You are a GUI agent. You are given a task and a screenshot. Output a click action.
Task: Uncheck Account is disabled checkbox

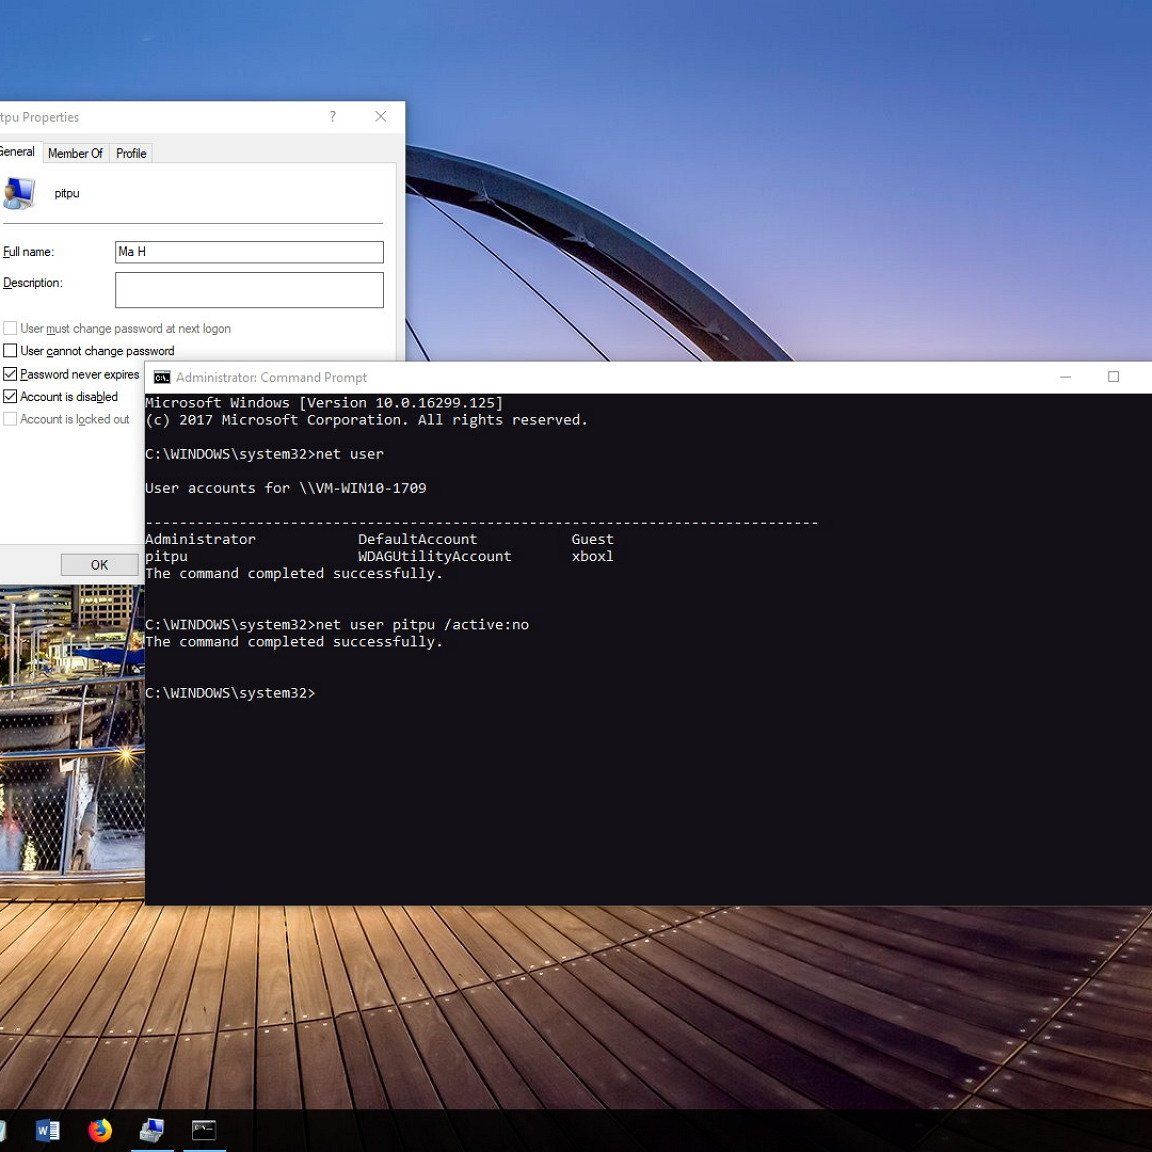click(11, 397)
